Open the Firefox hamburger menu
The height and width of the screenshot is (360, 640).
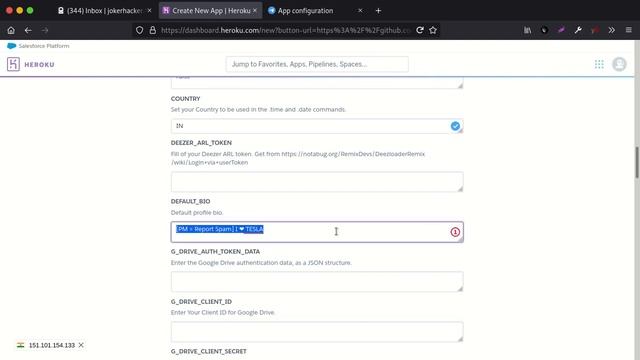click(629, 30)
